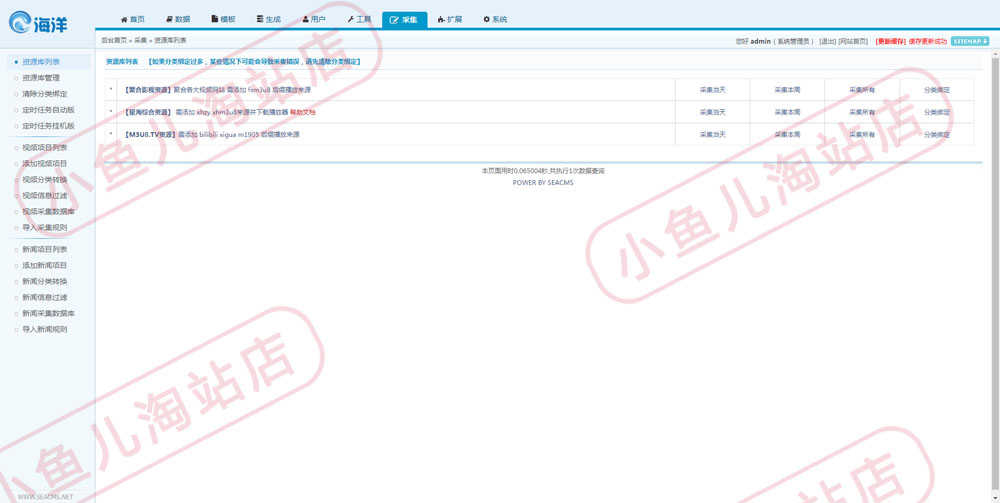Click the 资源库列表 heading above the table
The image size is (1000, 503).
click(122, 62)
